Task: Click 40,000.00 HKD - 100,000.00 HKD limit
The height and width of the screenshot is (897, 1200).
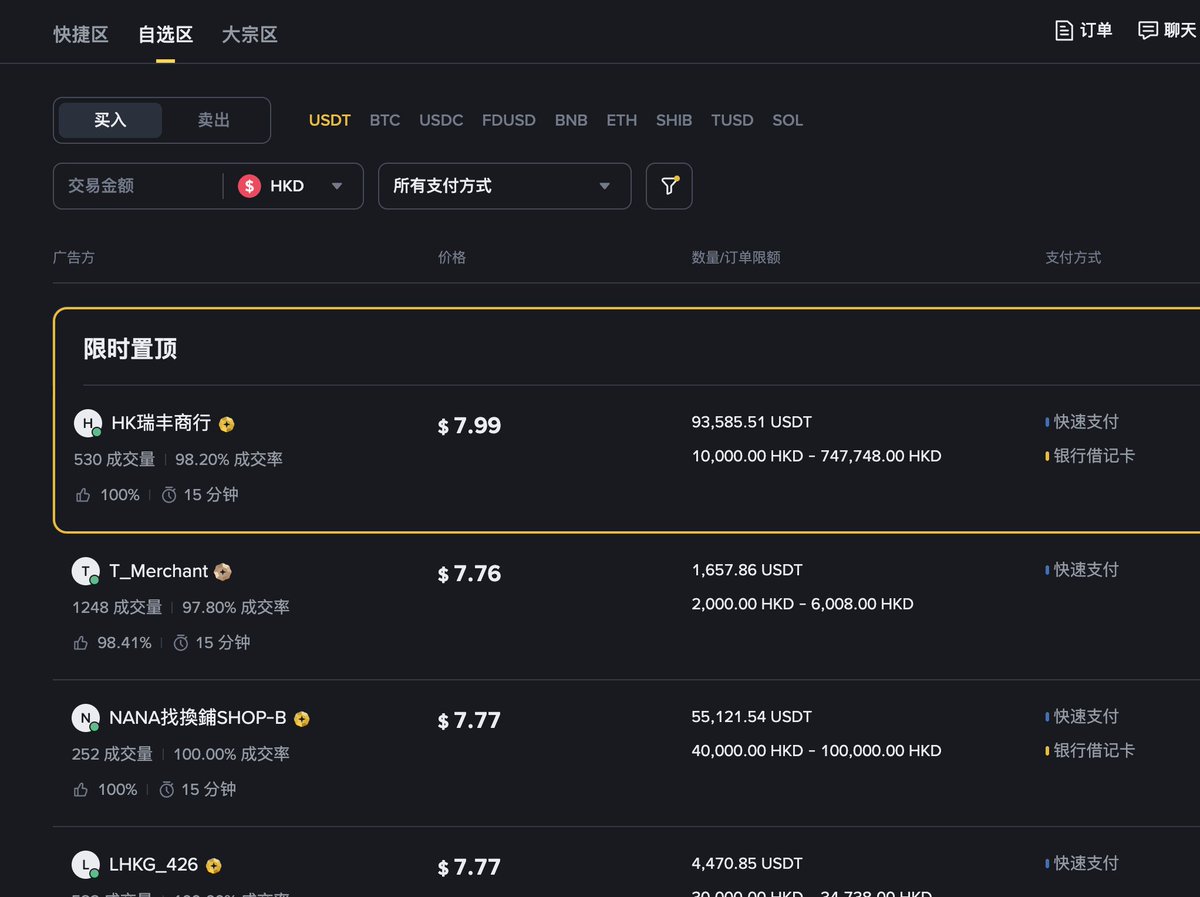Action: [x=816, y=751]
